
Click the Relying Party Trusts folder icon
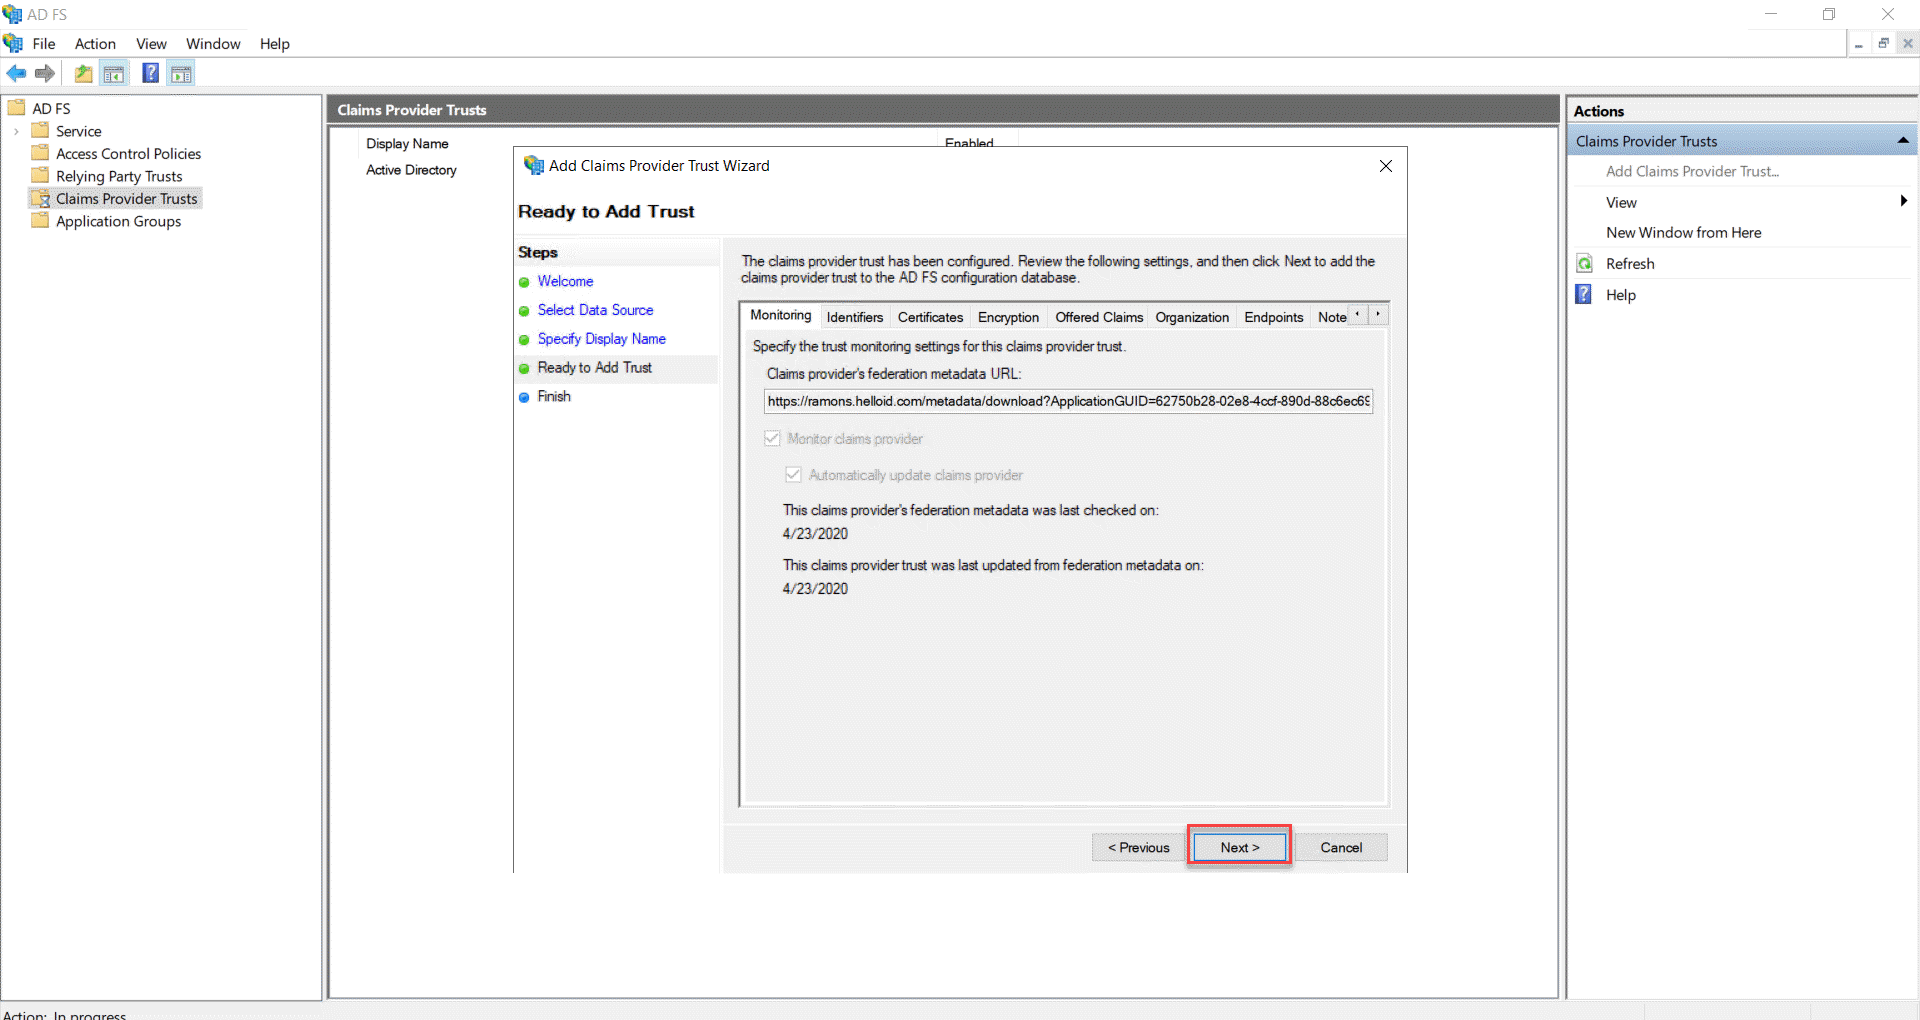[x=40, y=175]
